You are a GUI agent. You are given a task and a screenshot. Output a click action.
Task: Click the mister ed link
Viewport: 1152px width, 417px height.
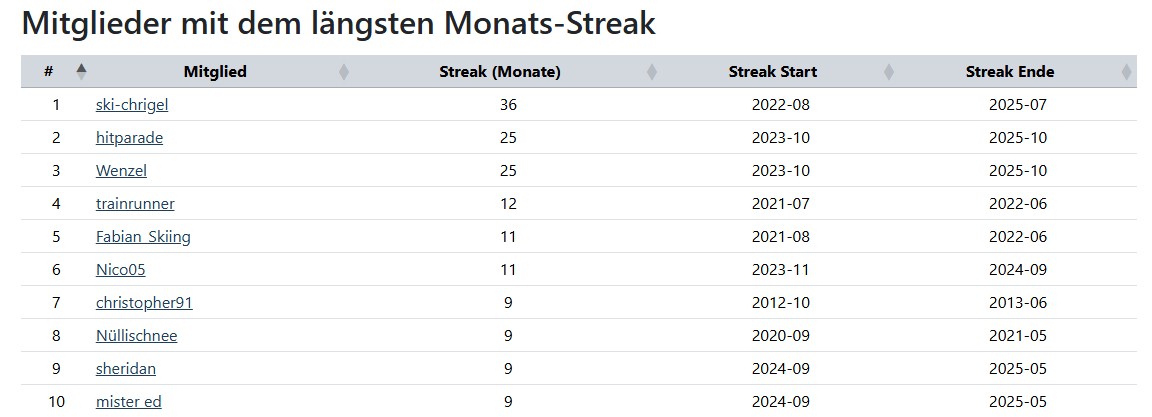(x=129, y=401)
